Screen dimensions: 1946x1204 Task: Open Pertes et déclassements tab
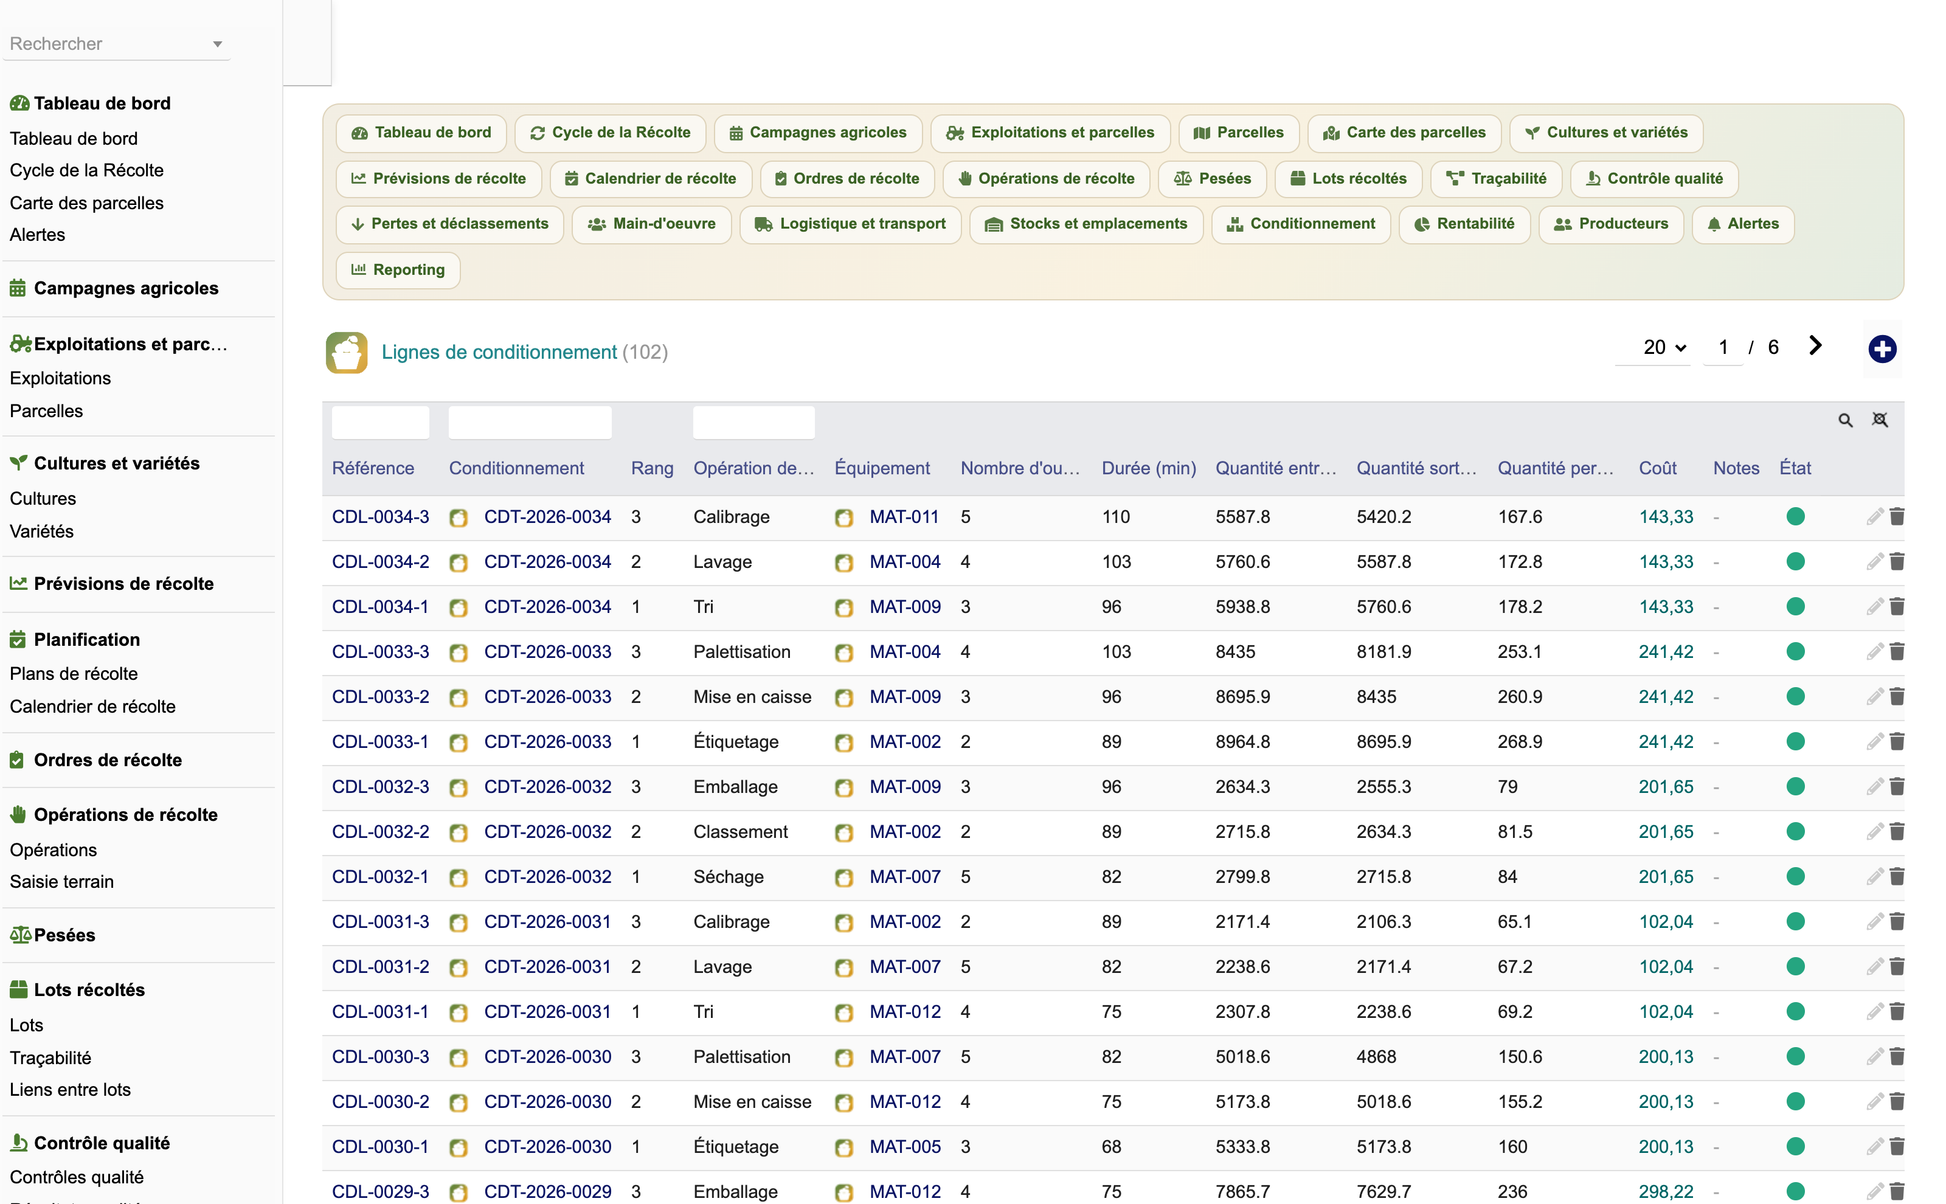450,224
